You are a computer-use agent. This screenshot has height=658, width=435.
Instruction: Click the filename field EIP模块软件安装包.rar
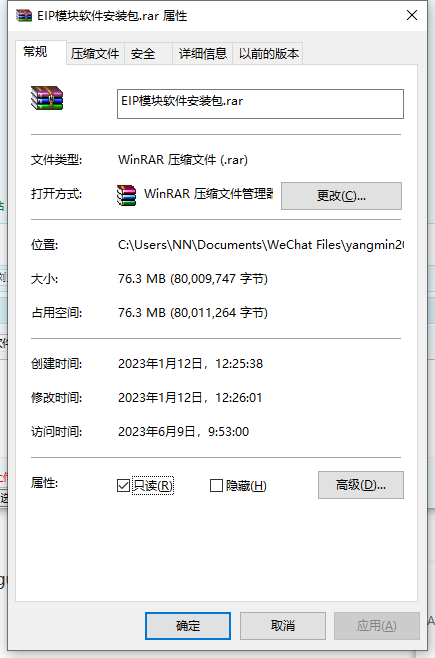(260, 104)
